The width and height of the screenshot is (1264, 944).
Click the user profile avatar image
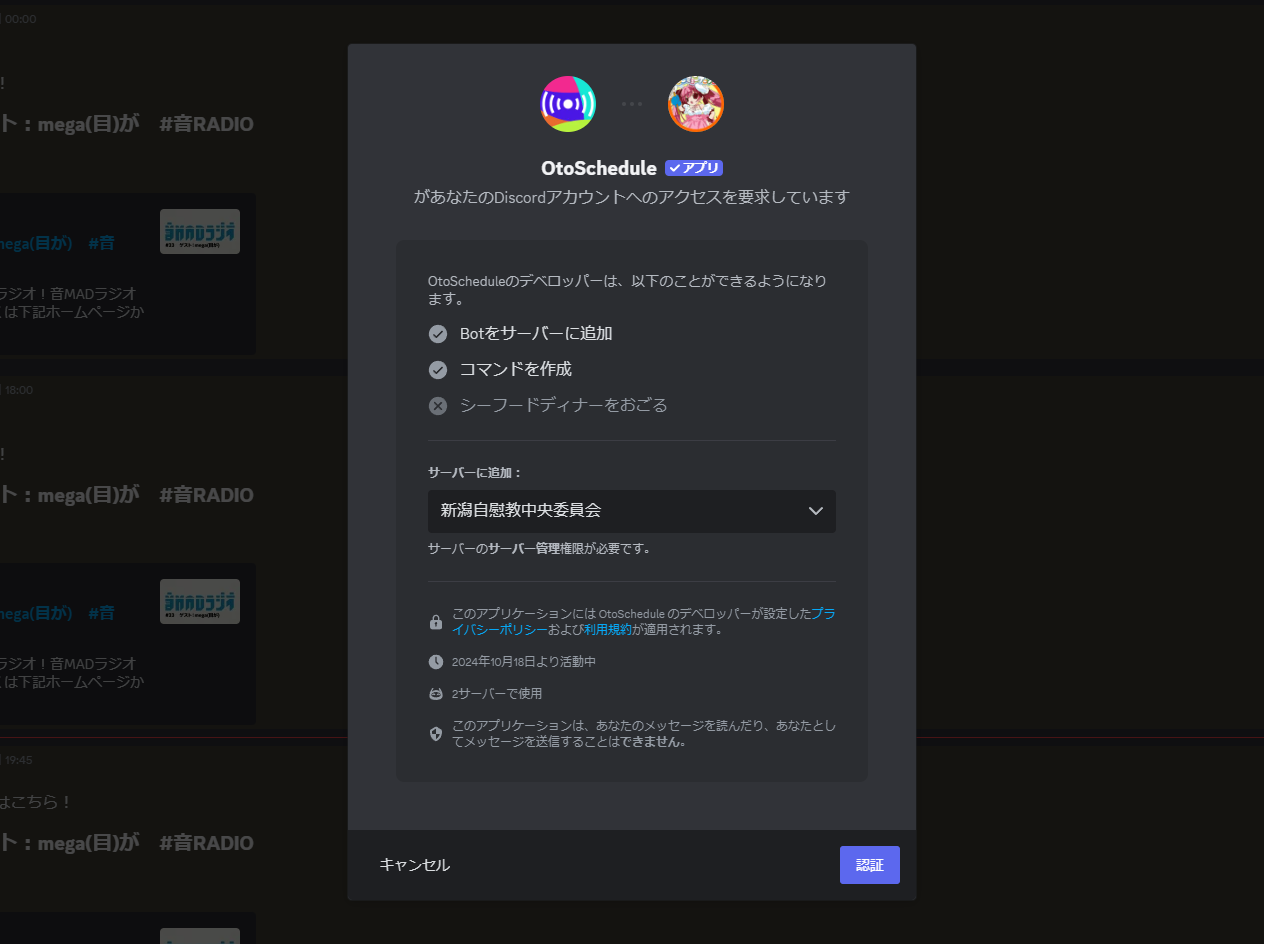[696, 104]
